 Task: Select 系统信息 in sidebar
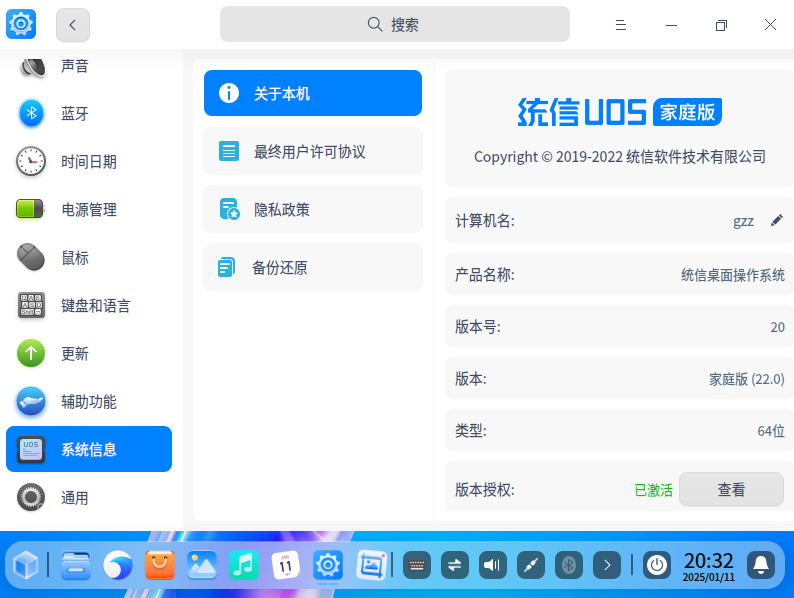point(89,449)
